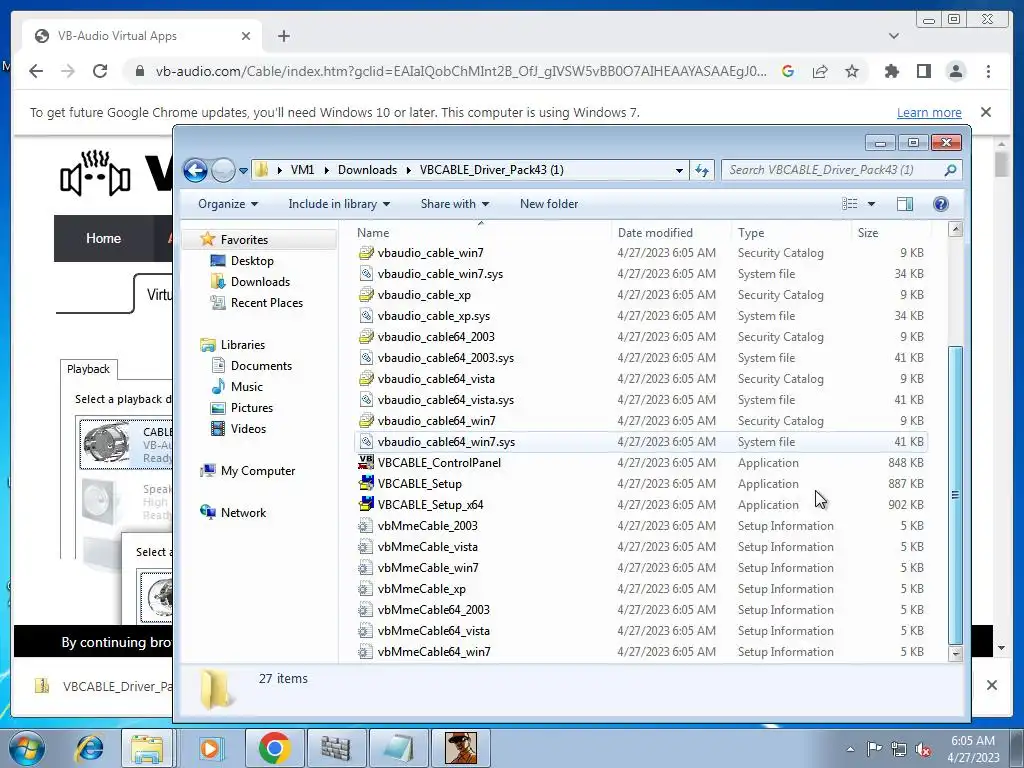Open the Share with menu
The width and height of the screenshot is (1024, 768).
[x=455, y=204]
